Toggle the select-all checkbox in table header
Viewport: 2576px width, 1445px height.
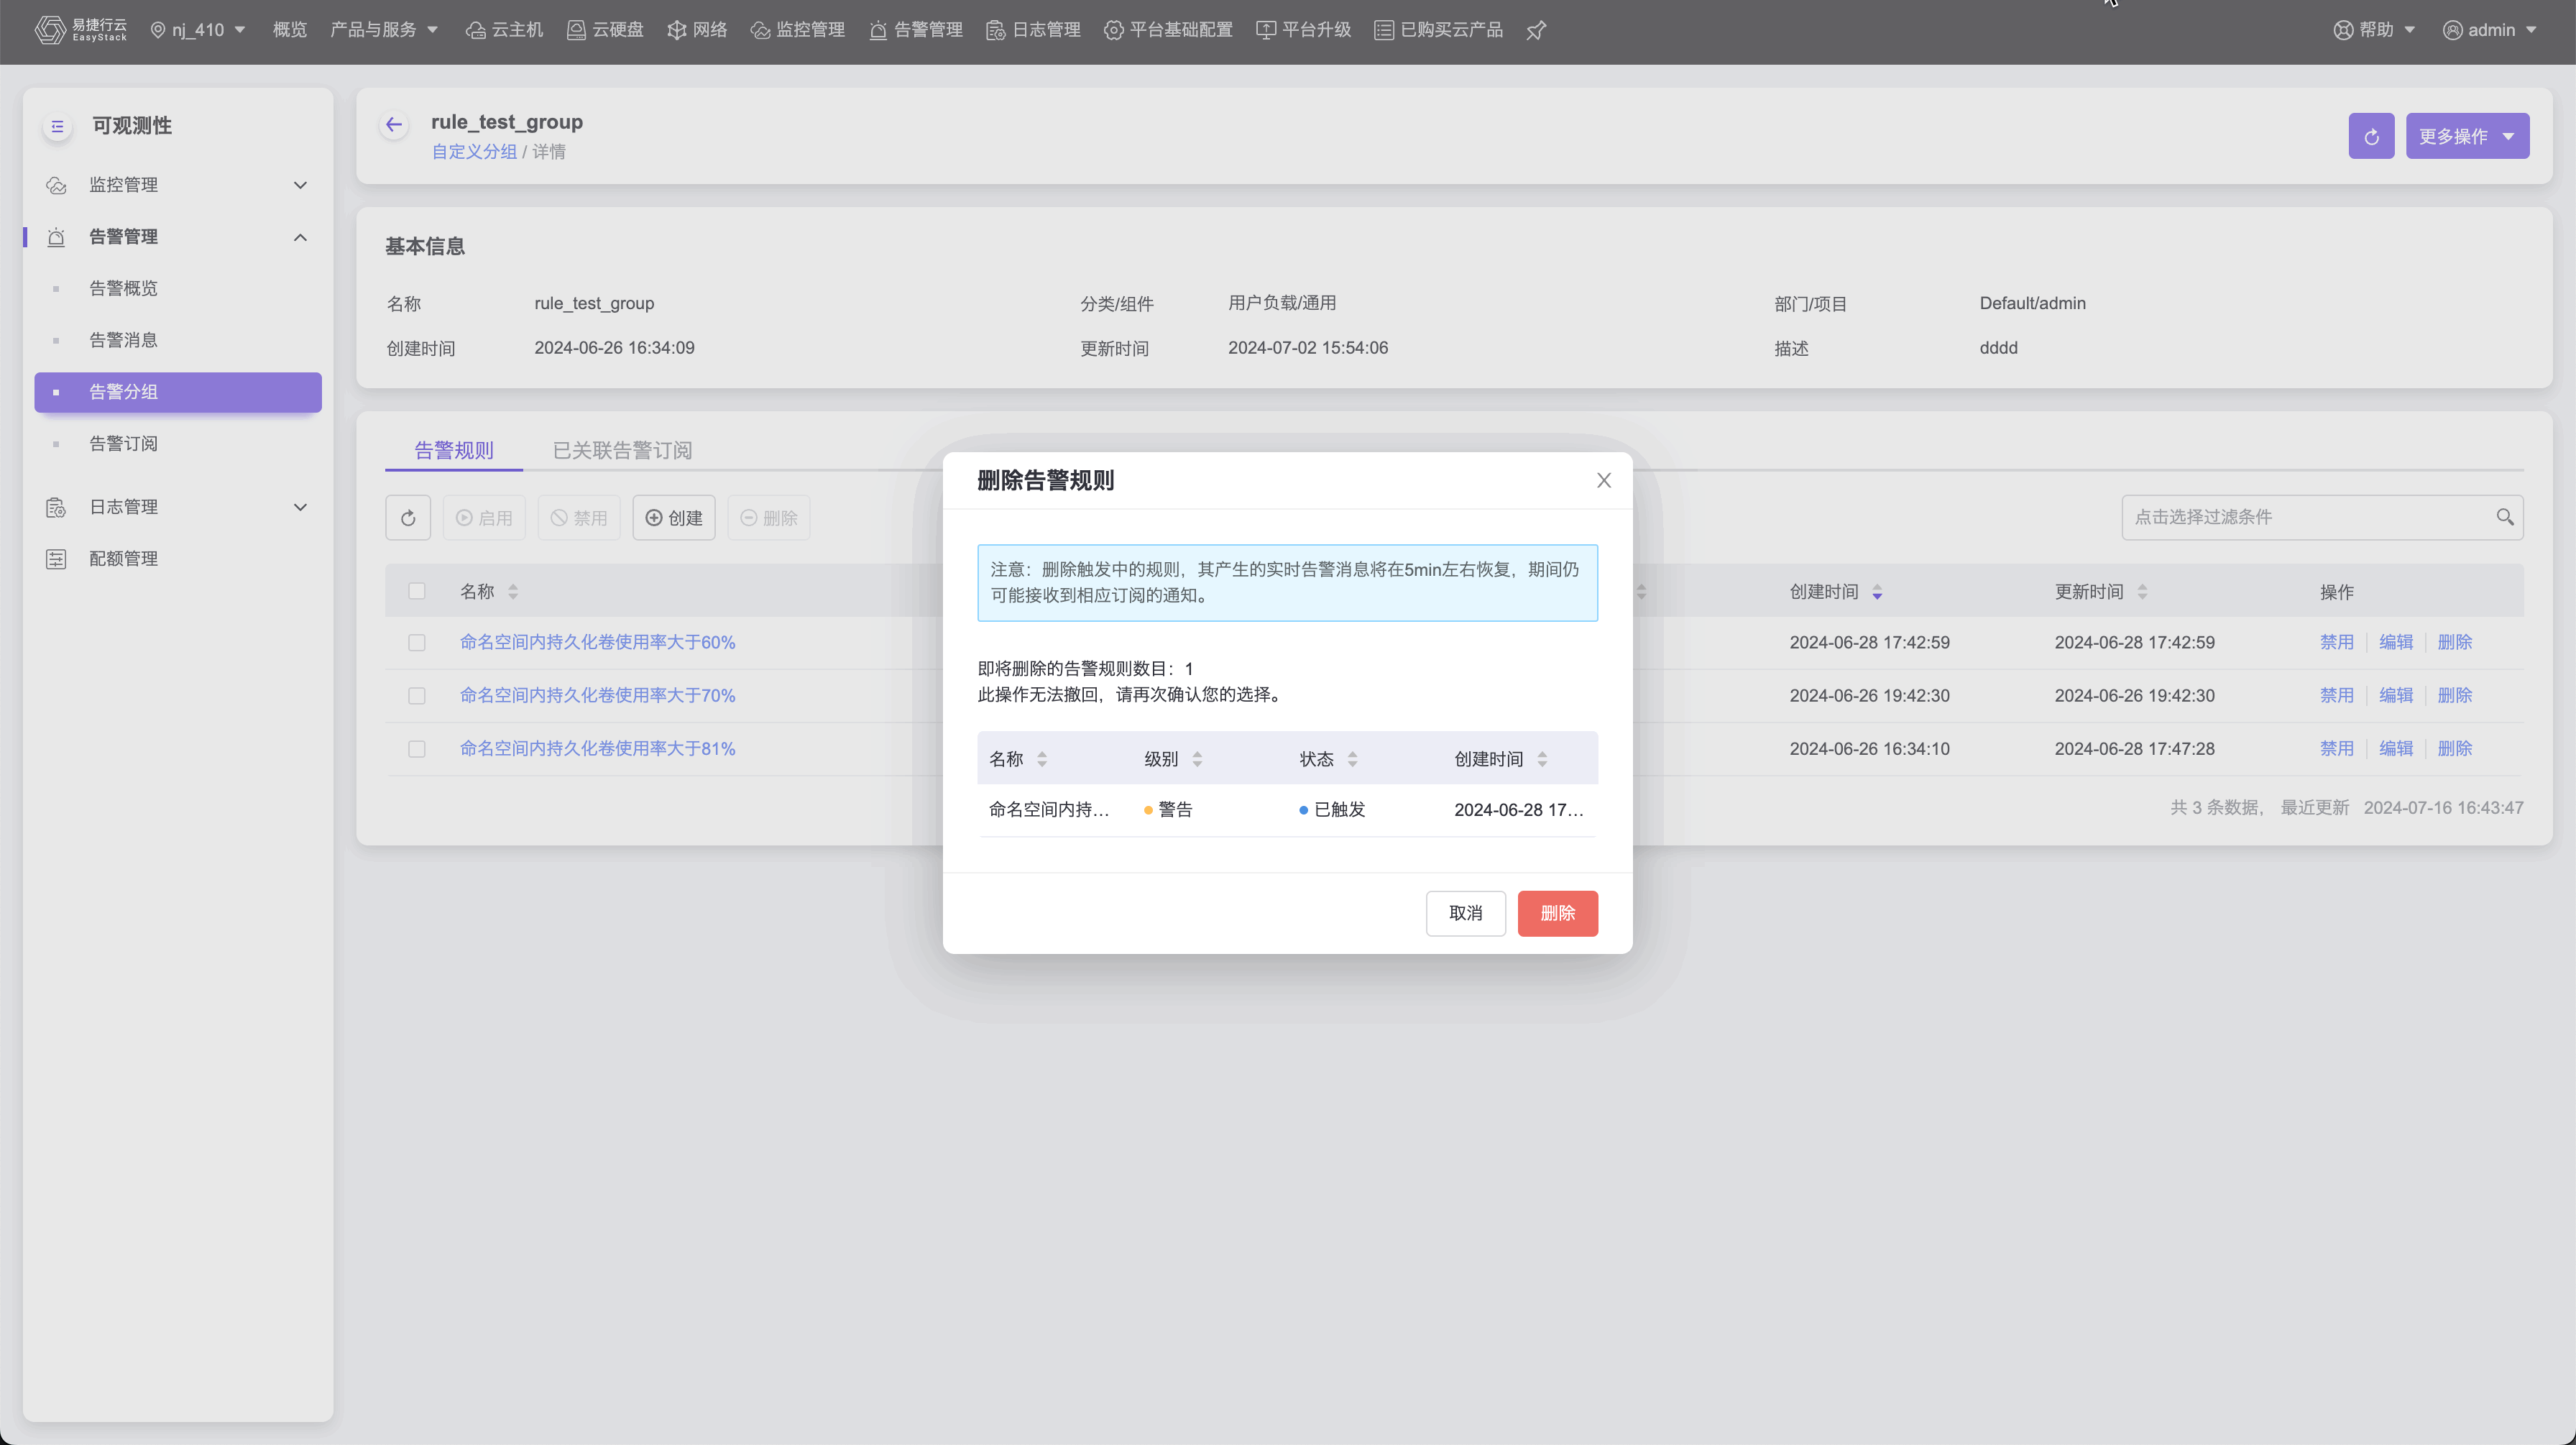(417, 591)
